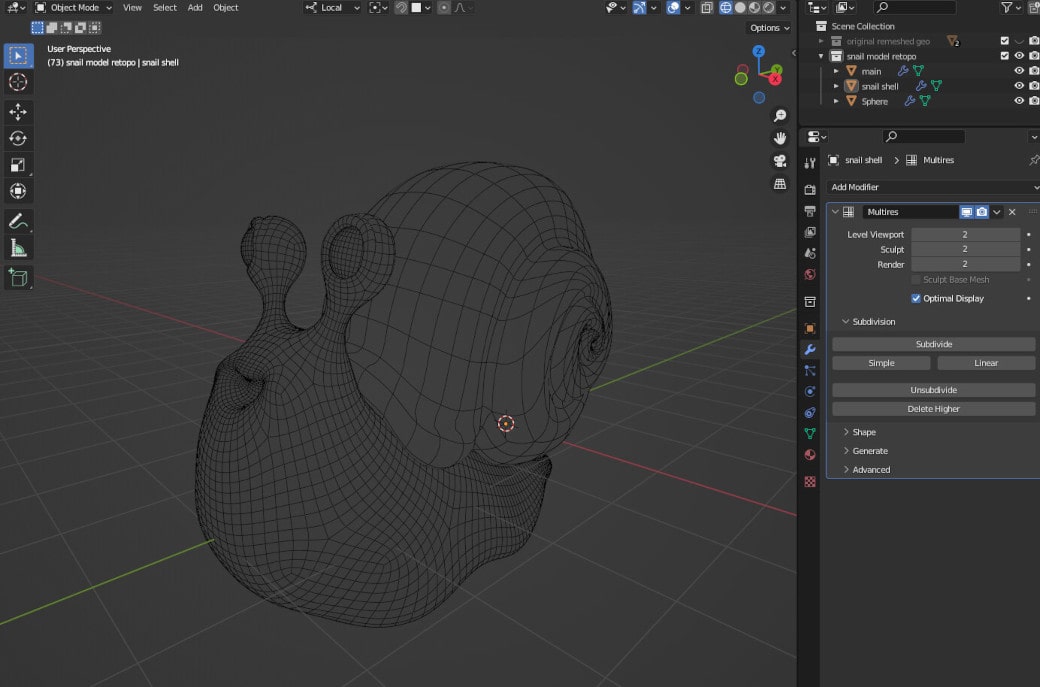The height and width of the screenshot is (687, 1040).
Task: Hide the Sphere object in viewport
Action: (1019, 101)
